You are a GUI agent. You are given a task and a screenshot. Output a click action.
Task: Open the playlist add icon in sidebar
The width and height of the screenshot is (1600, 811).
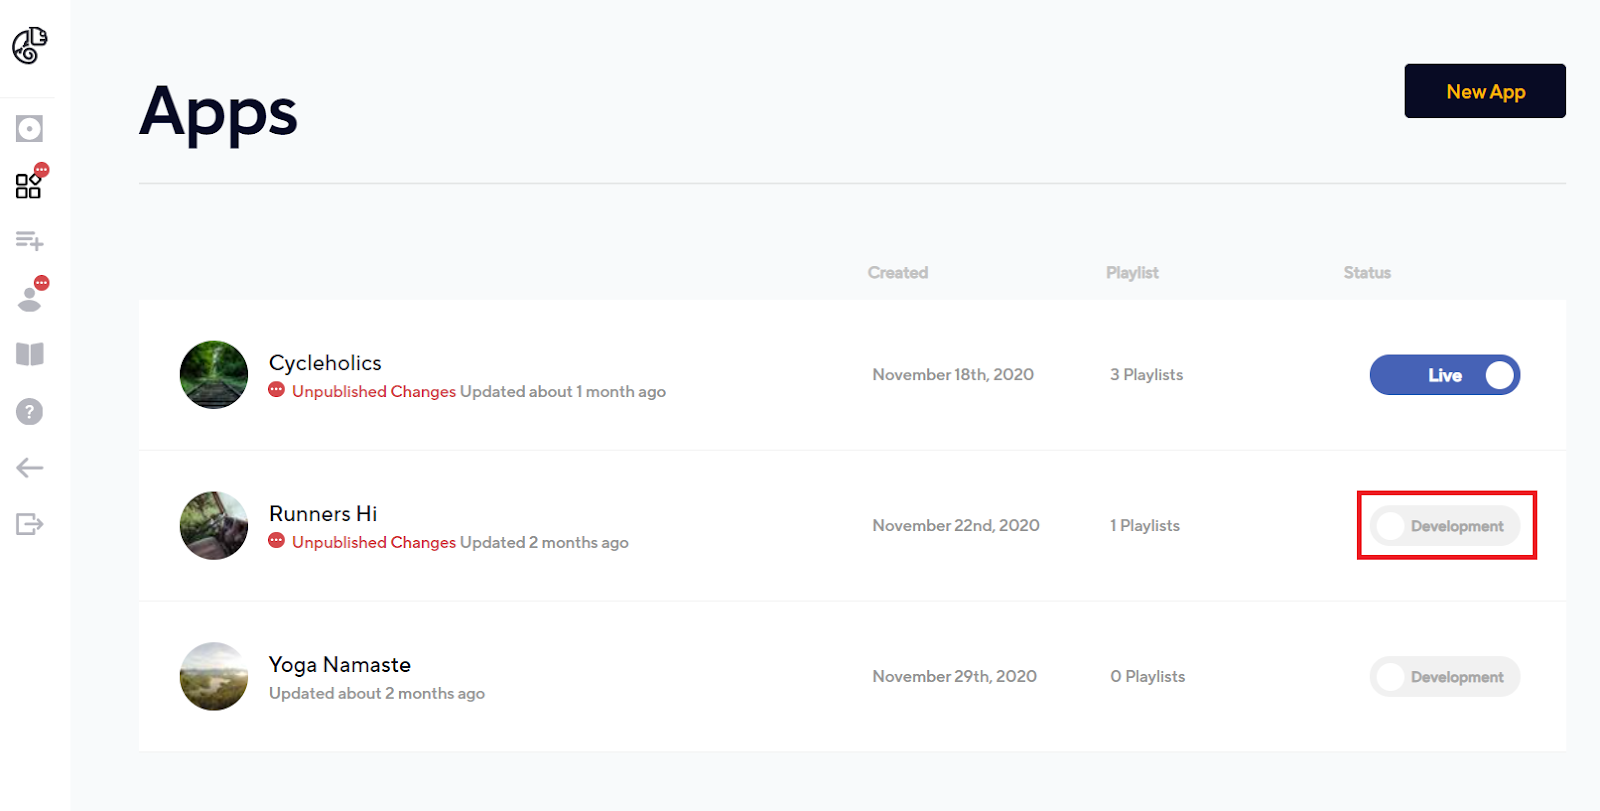coord(29,240)
